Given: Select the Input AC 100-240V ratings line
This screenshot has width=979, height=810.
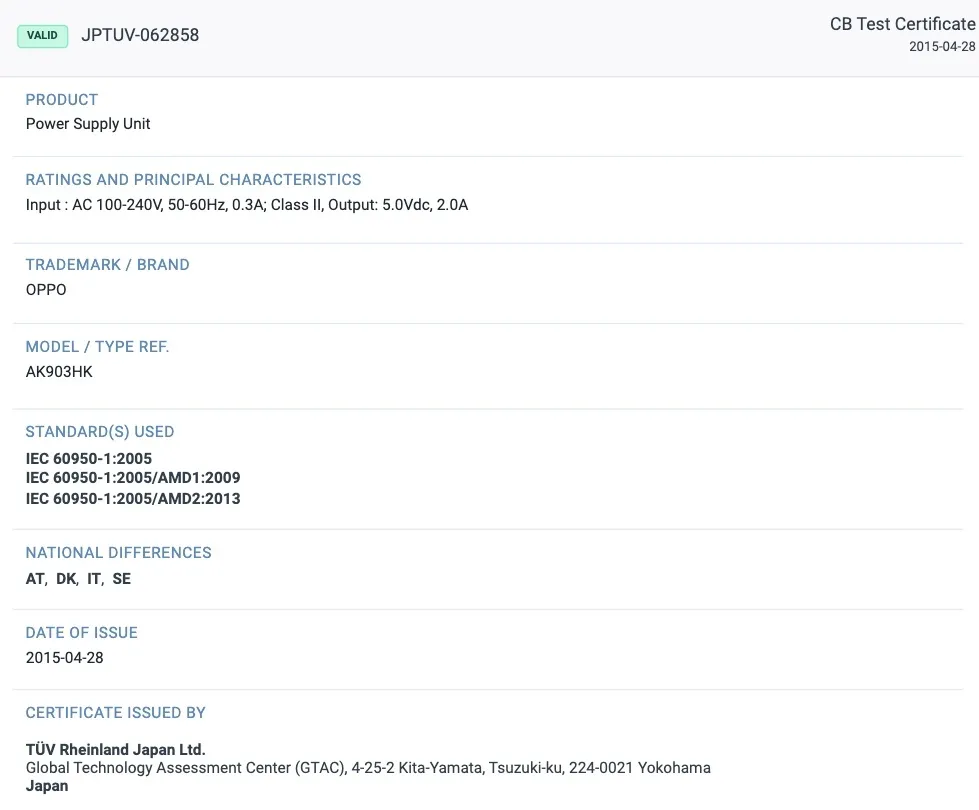Looking at the screenshot, I should [x=247, y=205].
